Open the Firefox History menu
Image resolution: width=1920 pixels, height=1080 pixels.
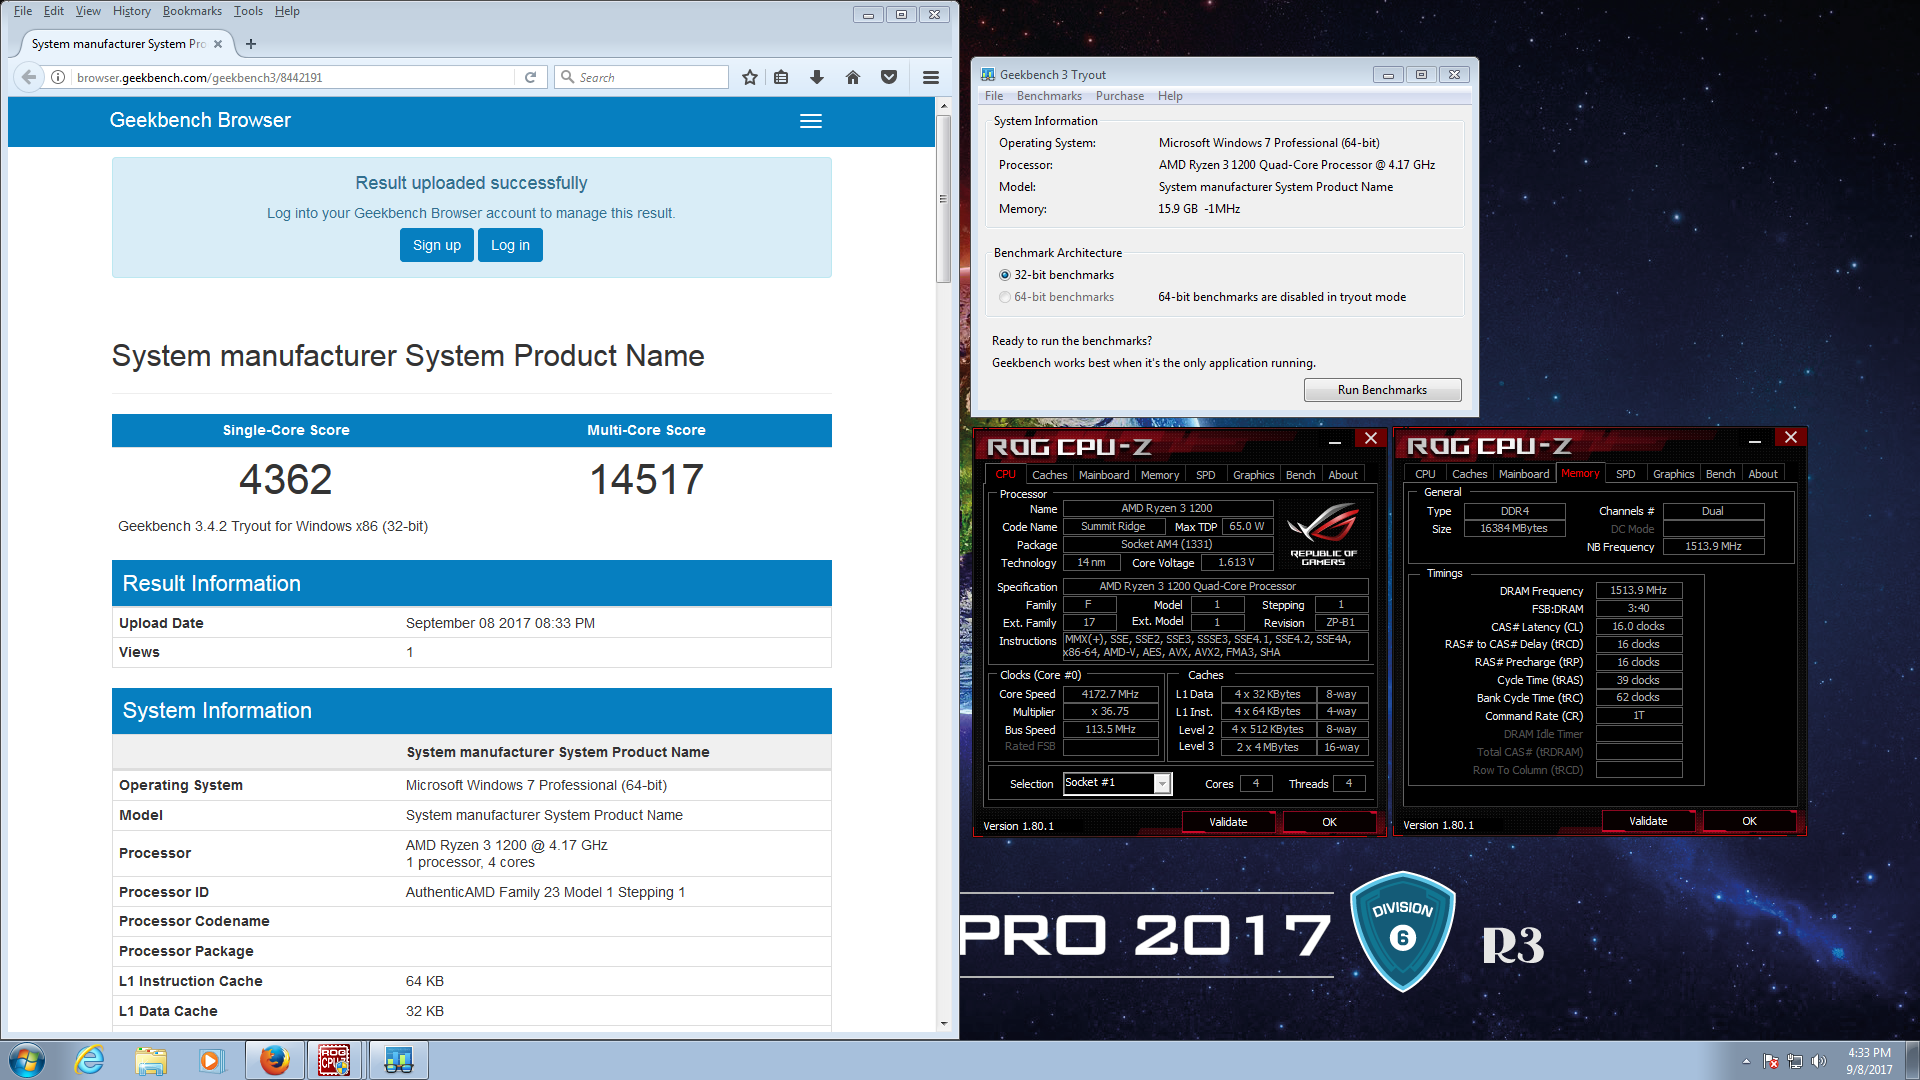coord(131,11)
